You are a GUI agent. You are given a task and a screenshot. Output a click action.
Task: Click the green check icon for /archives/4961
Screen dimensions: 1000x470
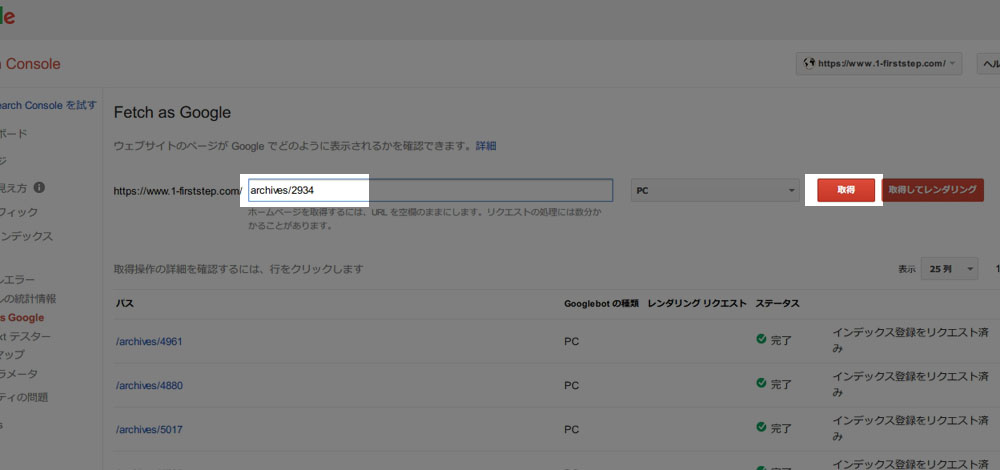pos(761,339)
